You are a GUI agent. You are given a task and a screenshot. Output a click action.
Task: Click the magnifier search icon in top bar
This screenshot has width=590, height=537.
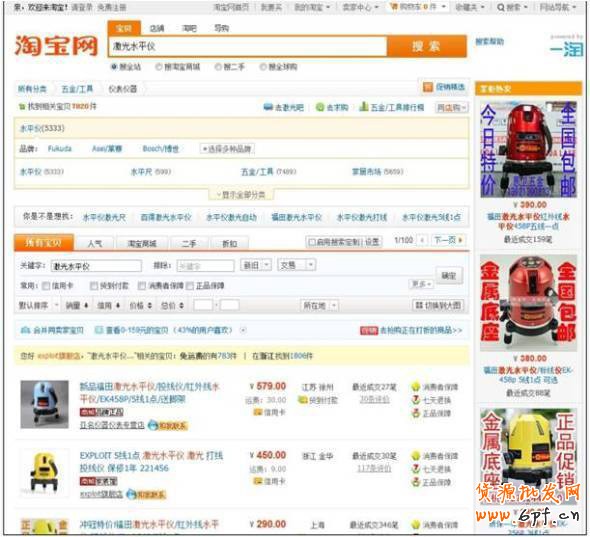500,7
